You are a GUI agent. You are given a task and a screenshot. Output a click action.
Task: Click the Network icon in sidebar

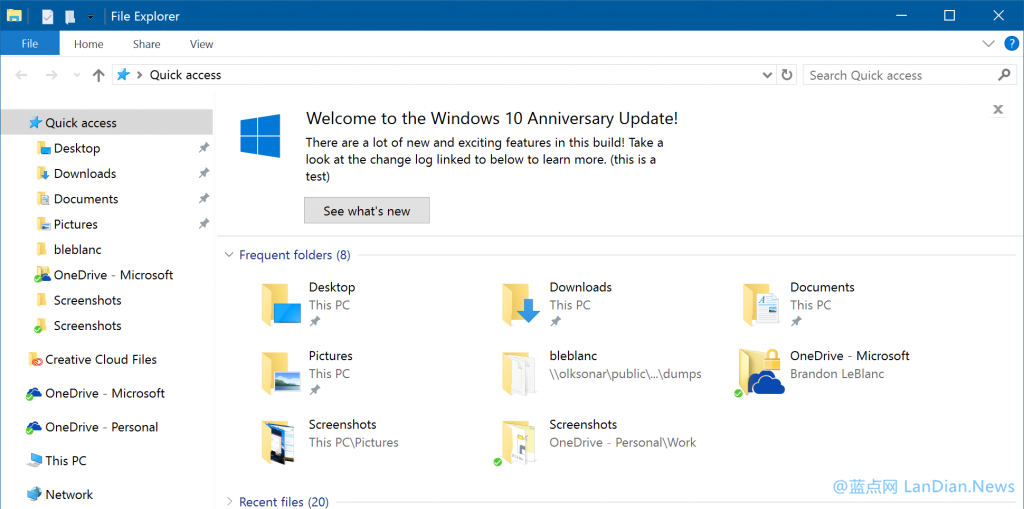[x=34, y=495]
